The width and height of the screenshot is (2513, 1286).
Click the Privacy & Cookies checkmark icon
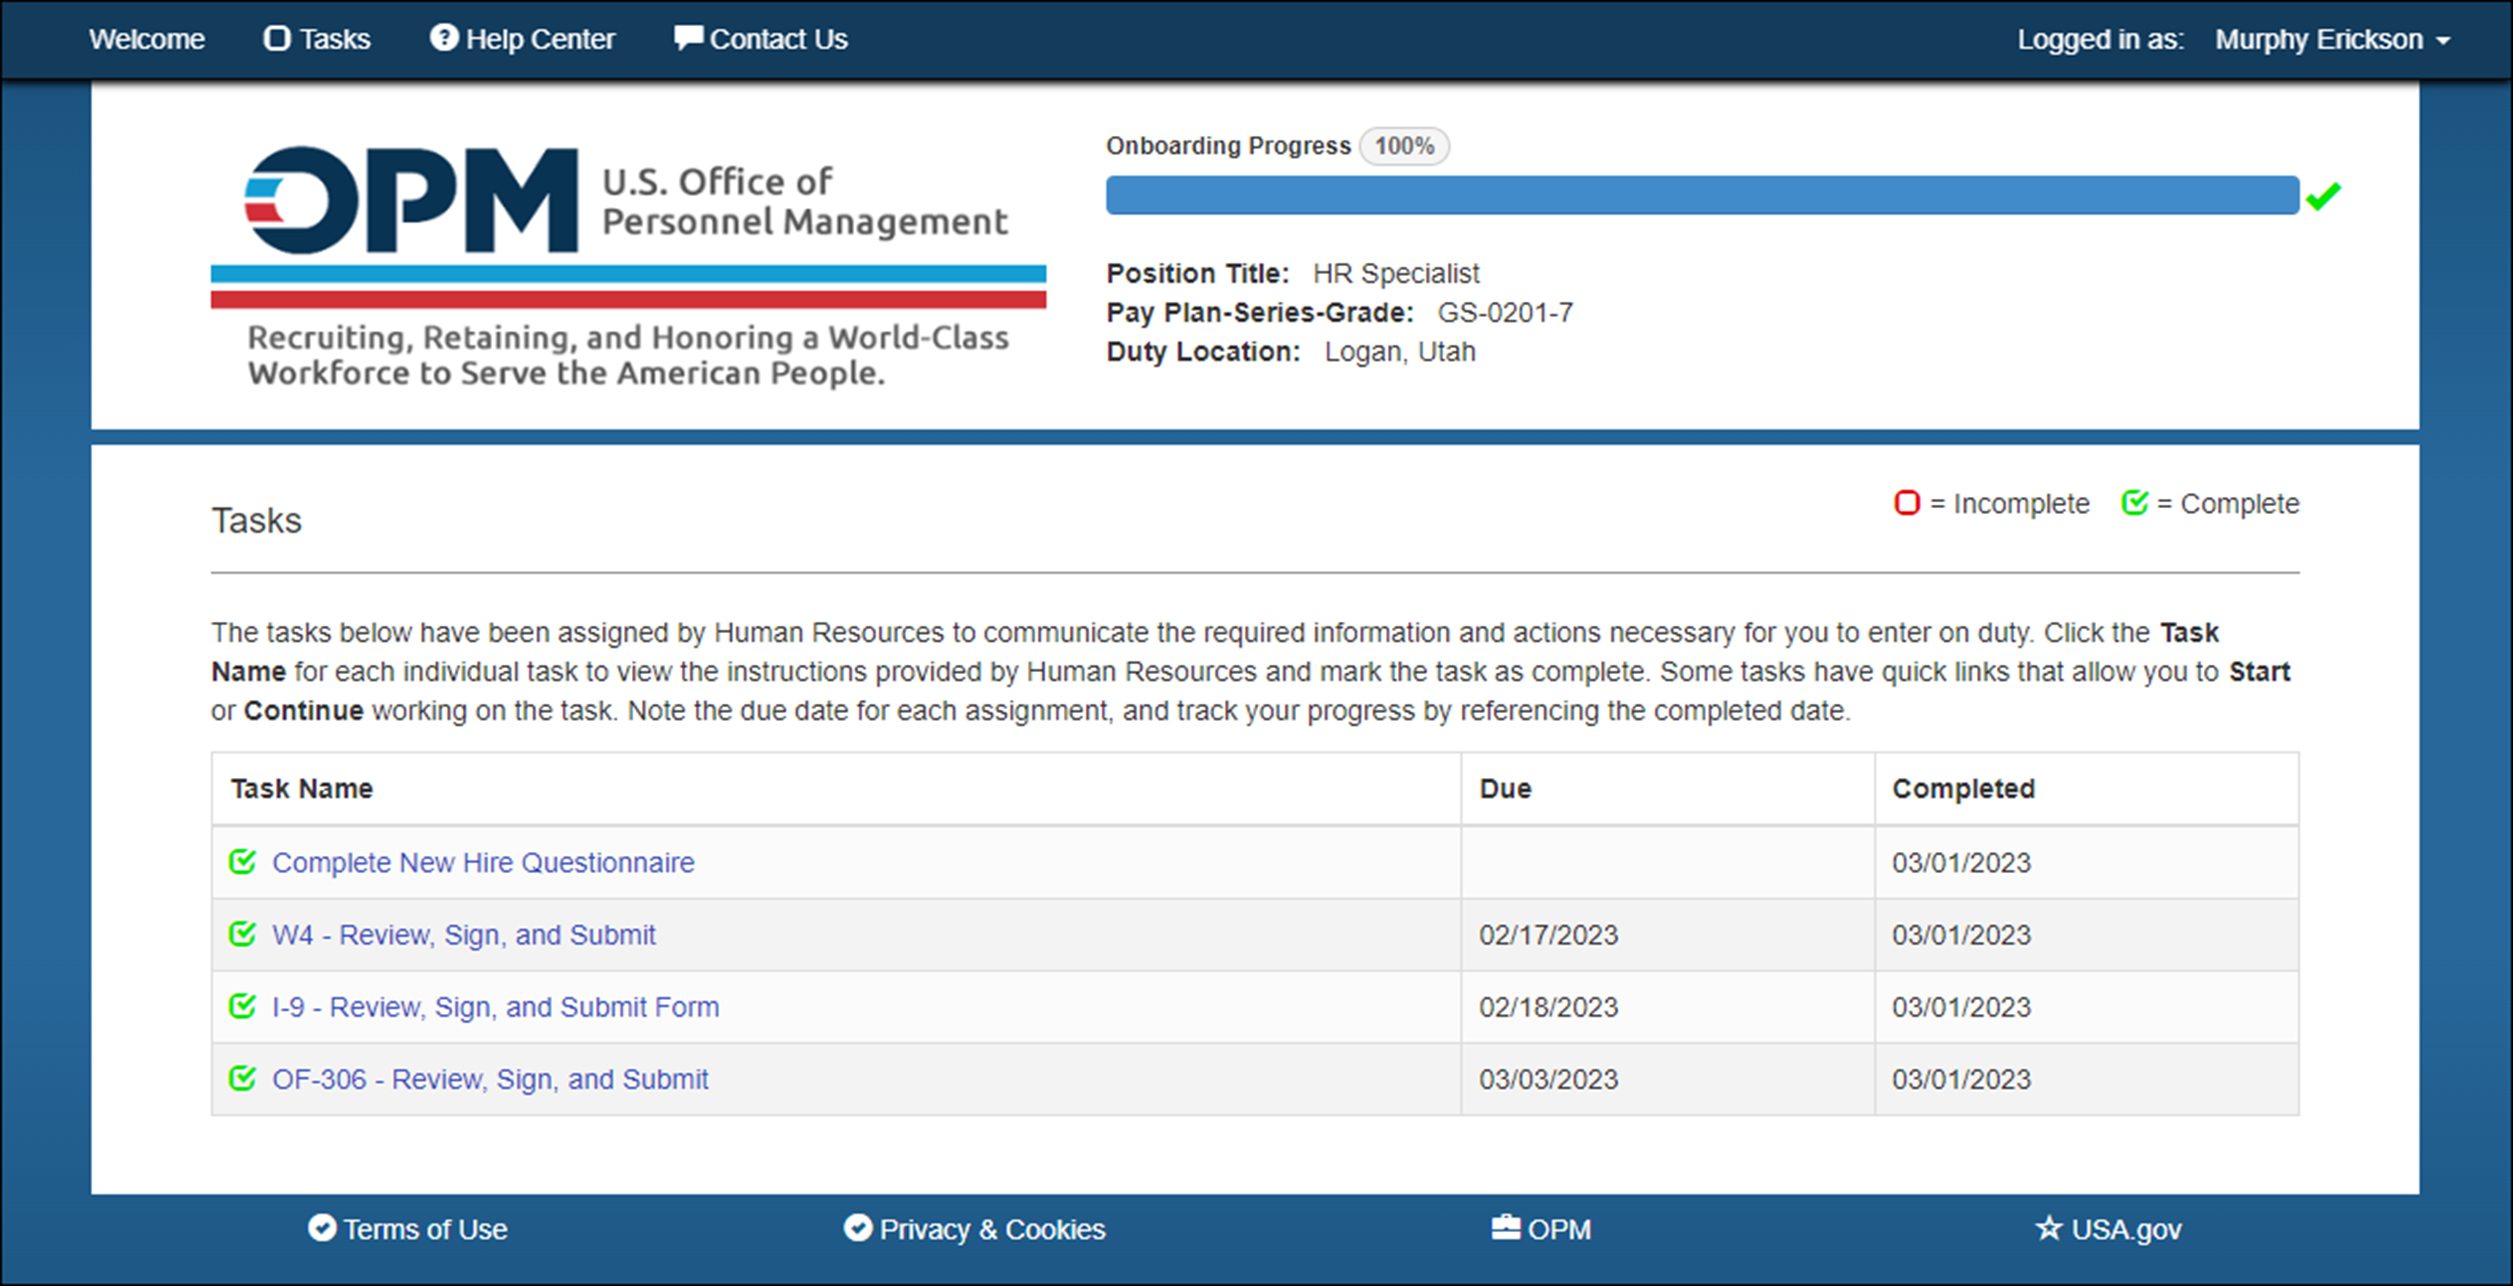858,1228
